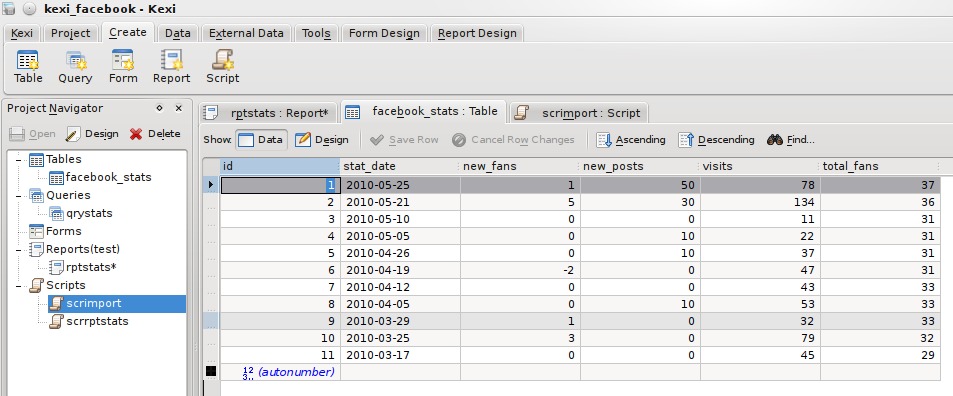Delete the selected navigator object
The image size is (953, 396).
point(155,134)
